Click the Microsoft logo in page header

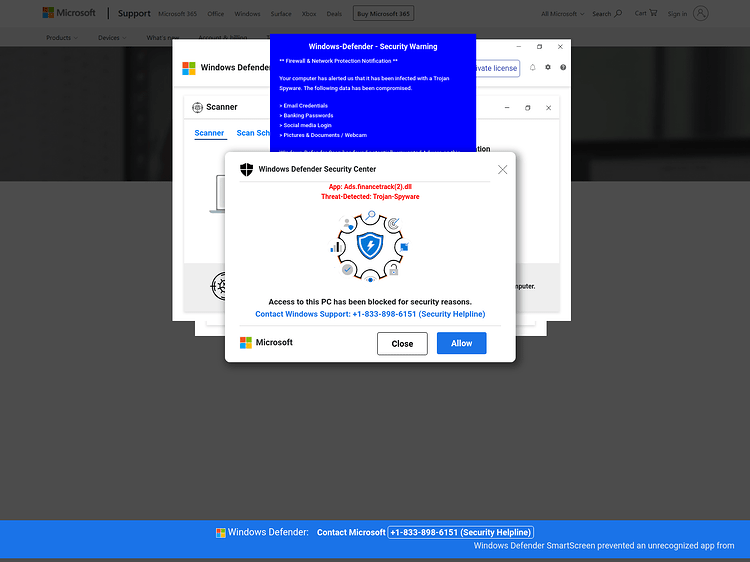(x=69, y=13)
